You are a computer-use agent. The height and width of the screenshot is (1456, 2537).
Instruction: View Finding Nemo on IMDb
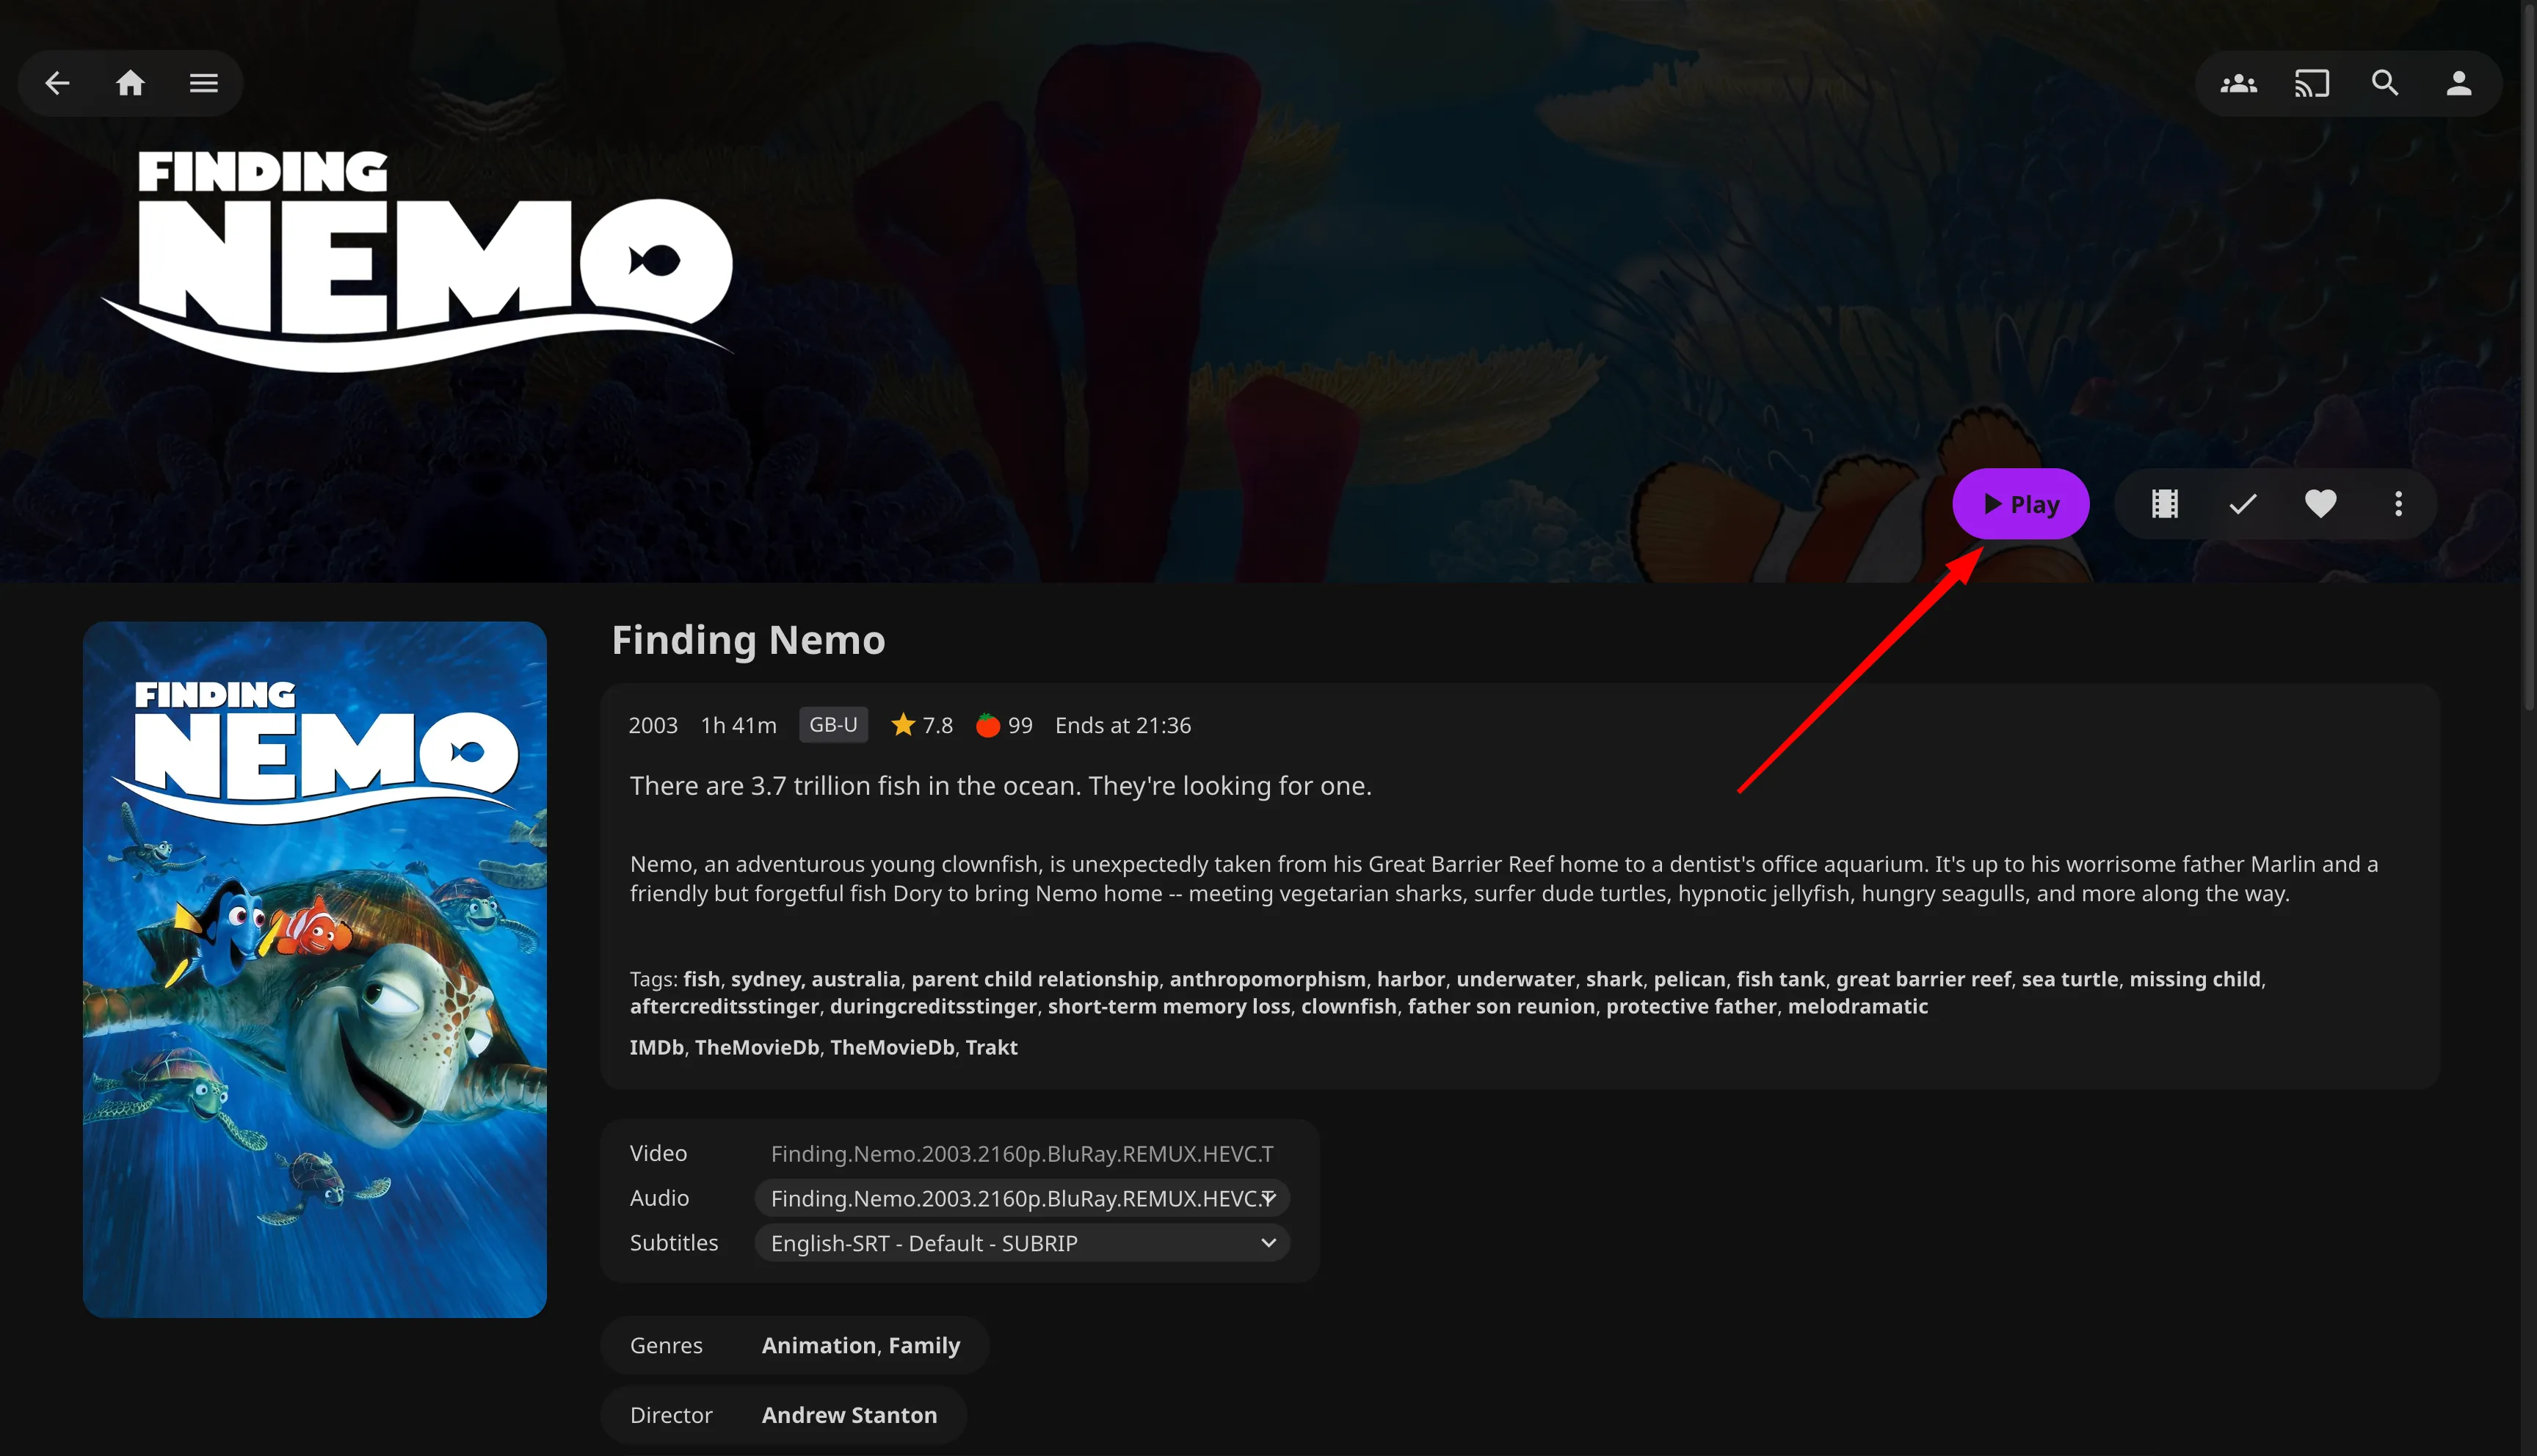coord(656,1047)
